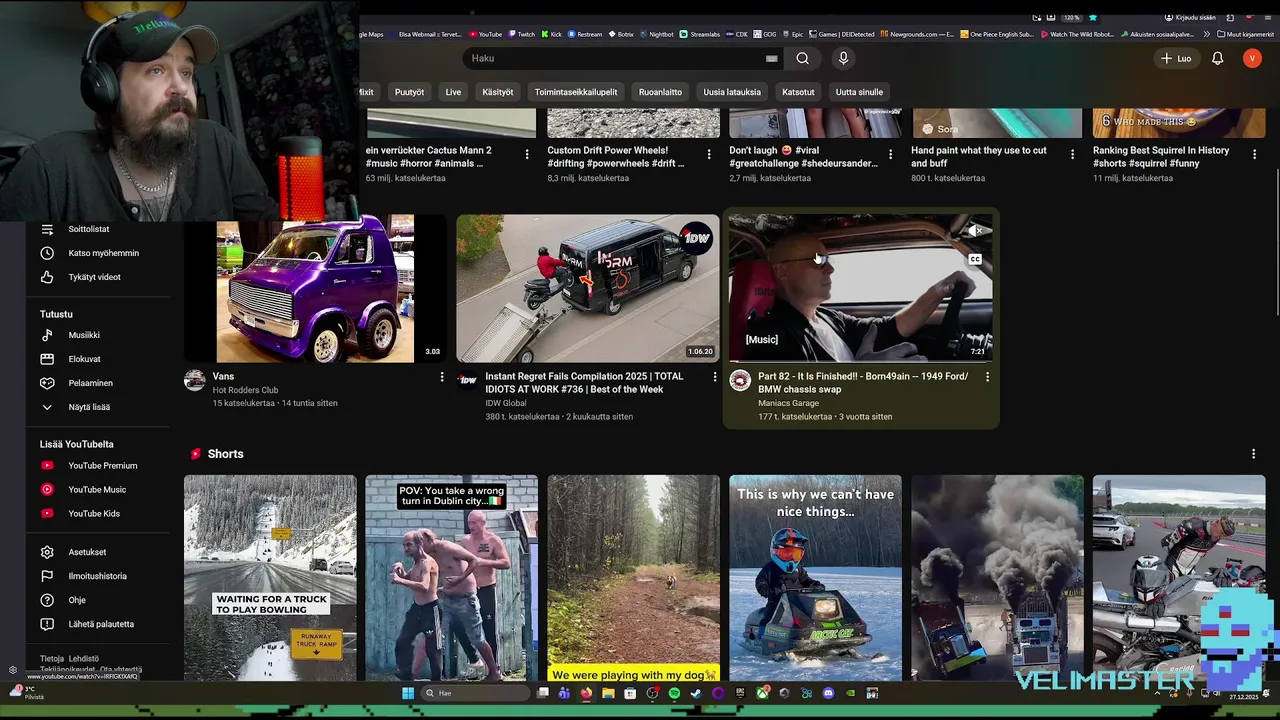Open options for Ranking Best Squirrel short
1280x720 pixels.
click(1254, 154)
